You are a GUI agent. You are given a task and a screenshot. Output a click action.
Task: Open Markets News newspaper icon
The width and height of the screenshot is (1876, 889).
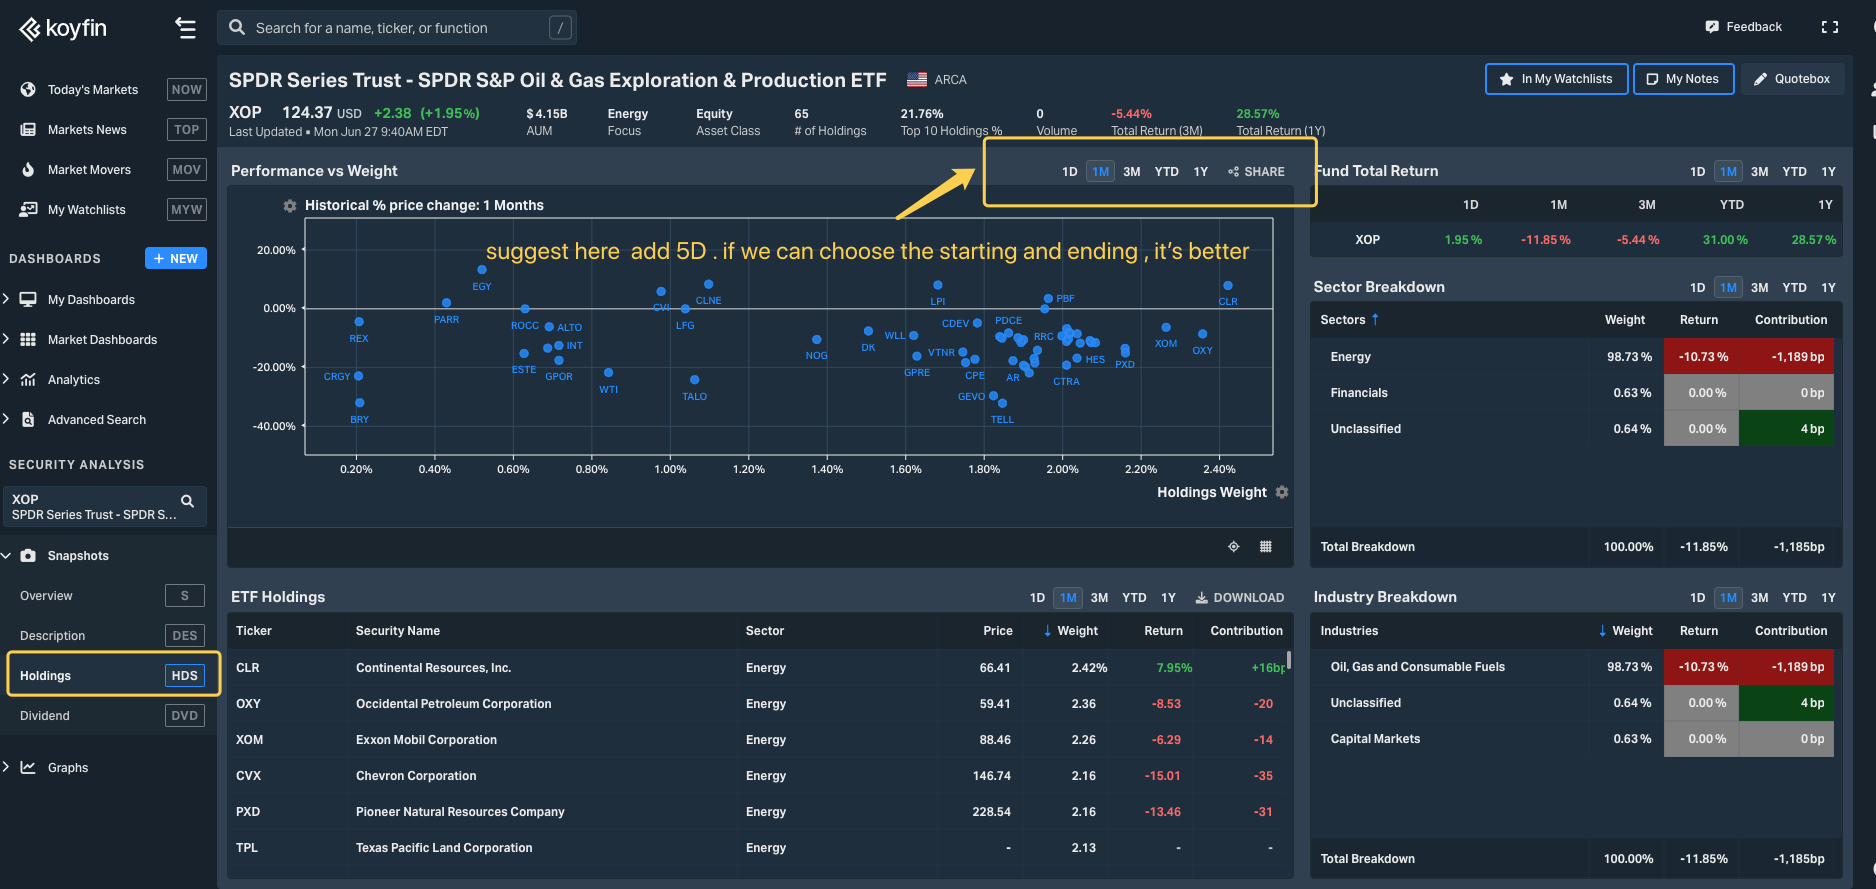coord(28,130)
